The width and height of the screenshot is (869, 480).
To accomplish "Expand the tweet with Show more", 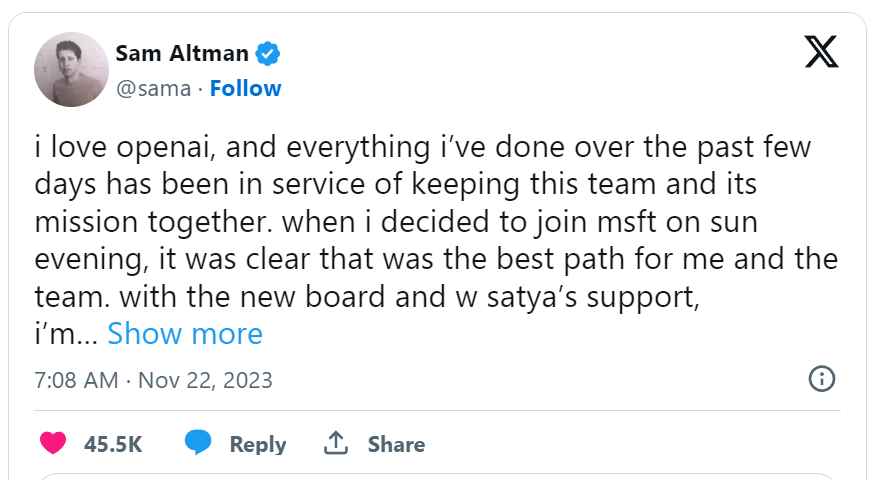I will pos(185,333).
